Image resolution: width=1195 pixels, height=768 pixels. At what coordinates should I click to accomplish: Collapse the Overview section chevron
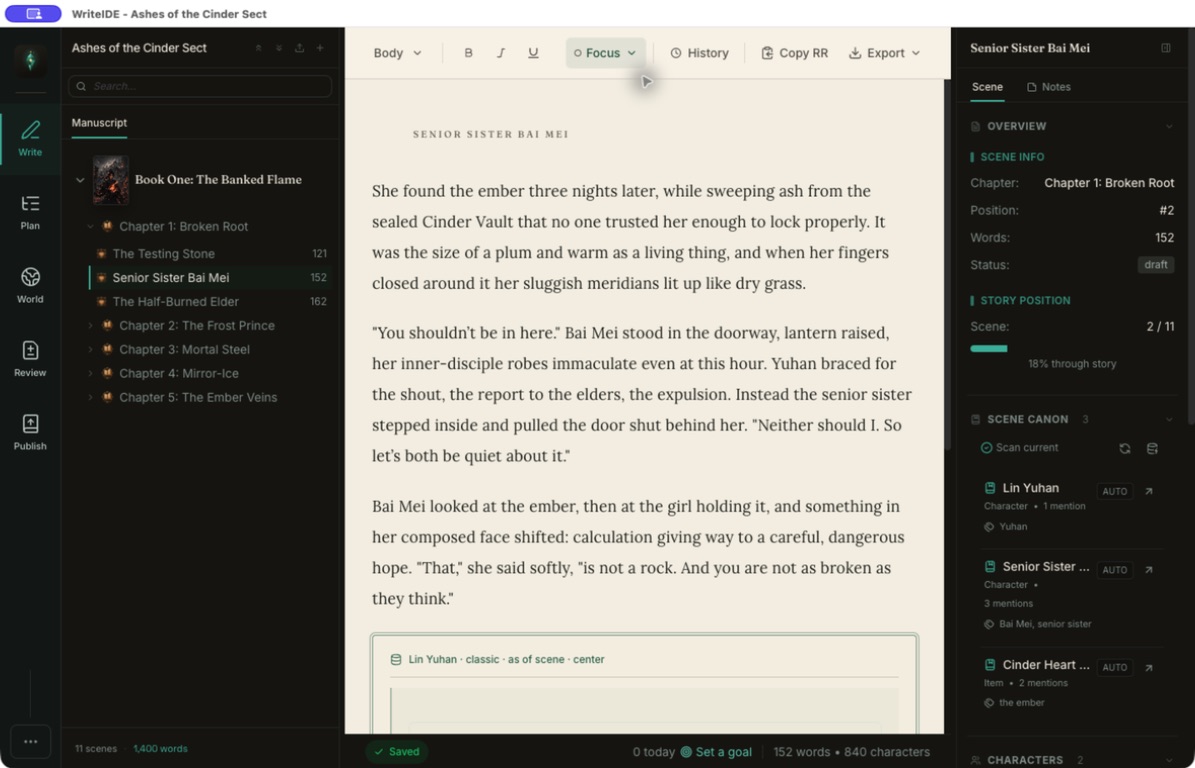click(x=1169, y=126)
